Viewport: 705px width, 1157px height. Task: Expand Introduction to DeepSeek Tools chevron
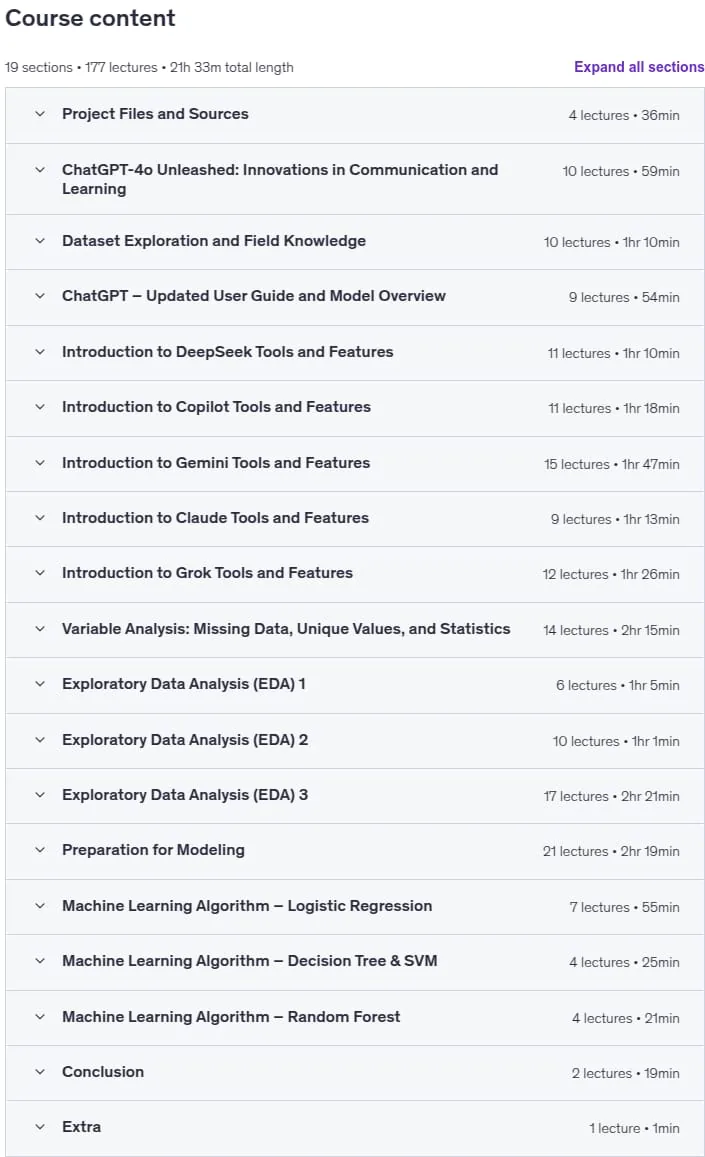click(40, 353)
